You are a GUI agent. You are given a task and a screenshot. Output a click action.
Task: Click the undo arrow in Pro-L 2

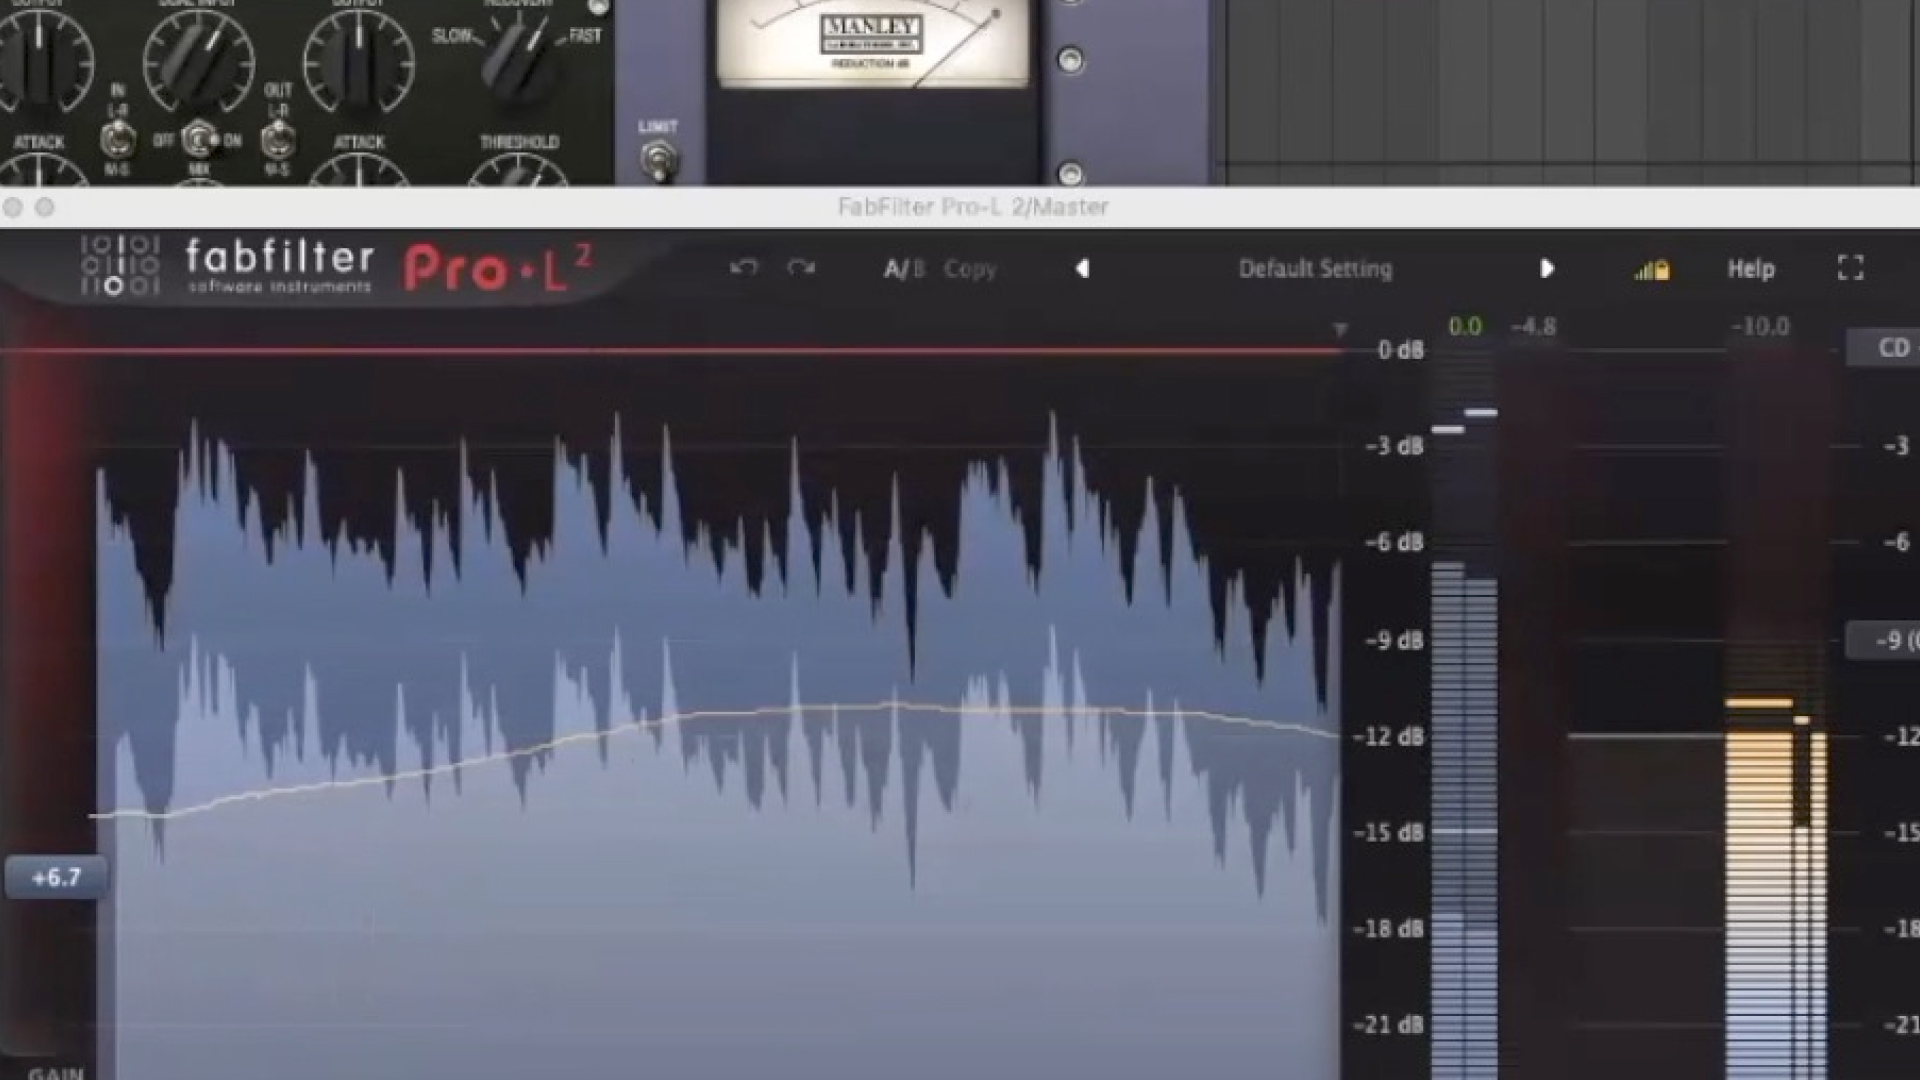click(743, 268)
